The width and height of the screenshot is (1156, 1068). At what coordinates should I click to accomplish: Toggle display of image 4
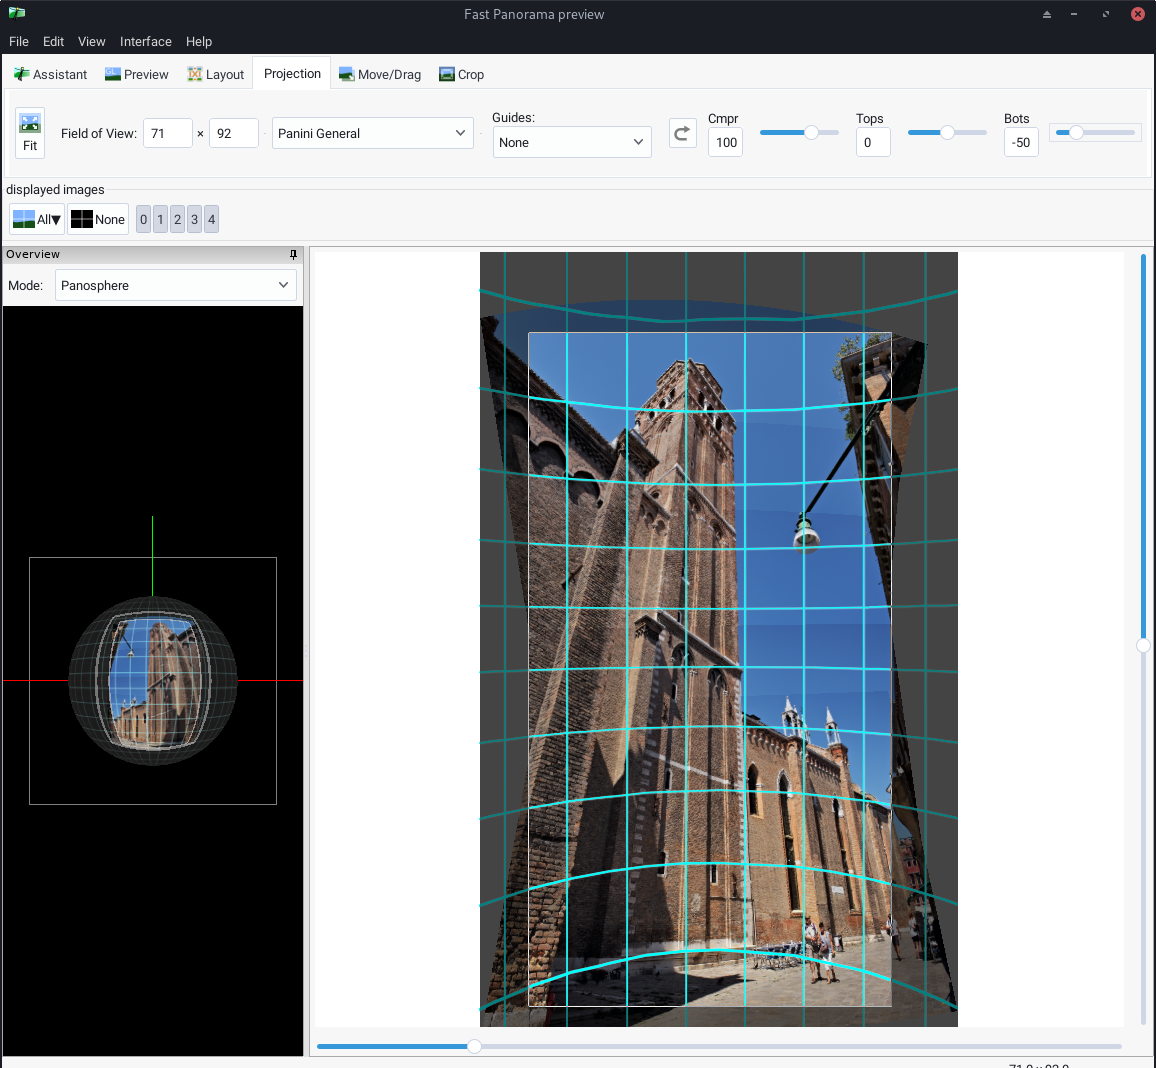click(x=212, y=219)
